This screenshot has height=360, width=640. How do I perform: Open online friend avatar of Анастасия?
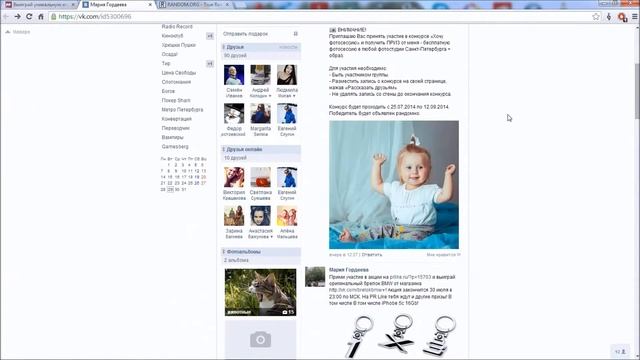point(260,216)
